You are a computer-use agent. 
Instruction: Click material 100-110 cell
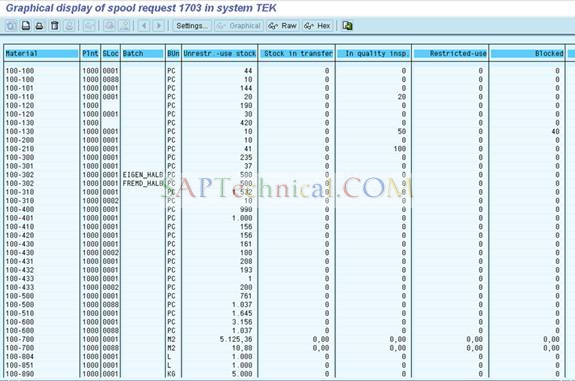click(x=20, y=97)
